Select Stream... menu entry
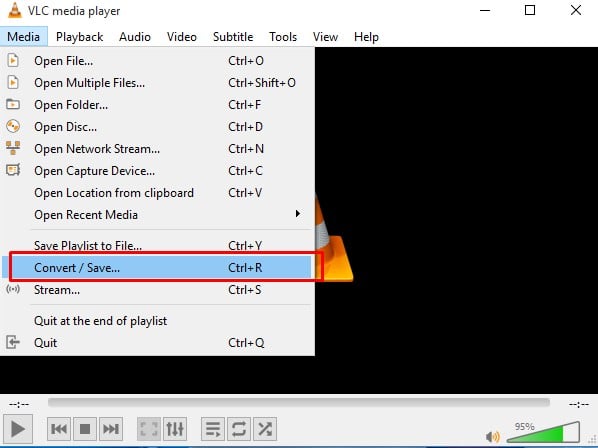This screenshot has width=598, height=448. tap(157, 290)
